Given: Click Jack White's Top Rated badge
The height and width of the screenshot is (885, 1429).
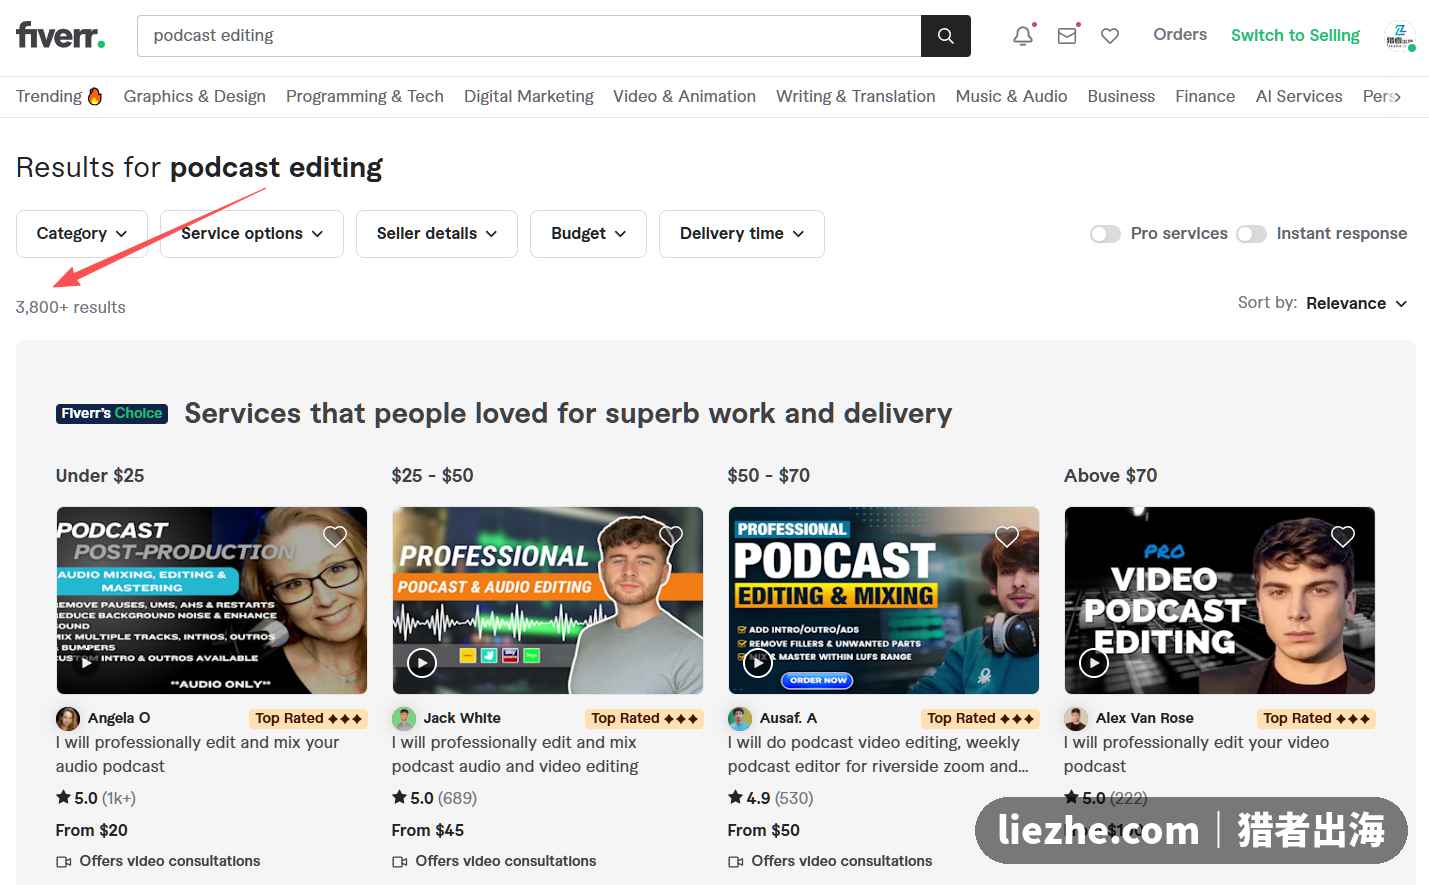Looking at the screenshot, I should 644,718.
